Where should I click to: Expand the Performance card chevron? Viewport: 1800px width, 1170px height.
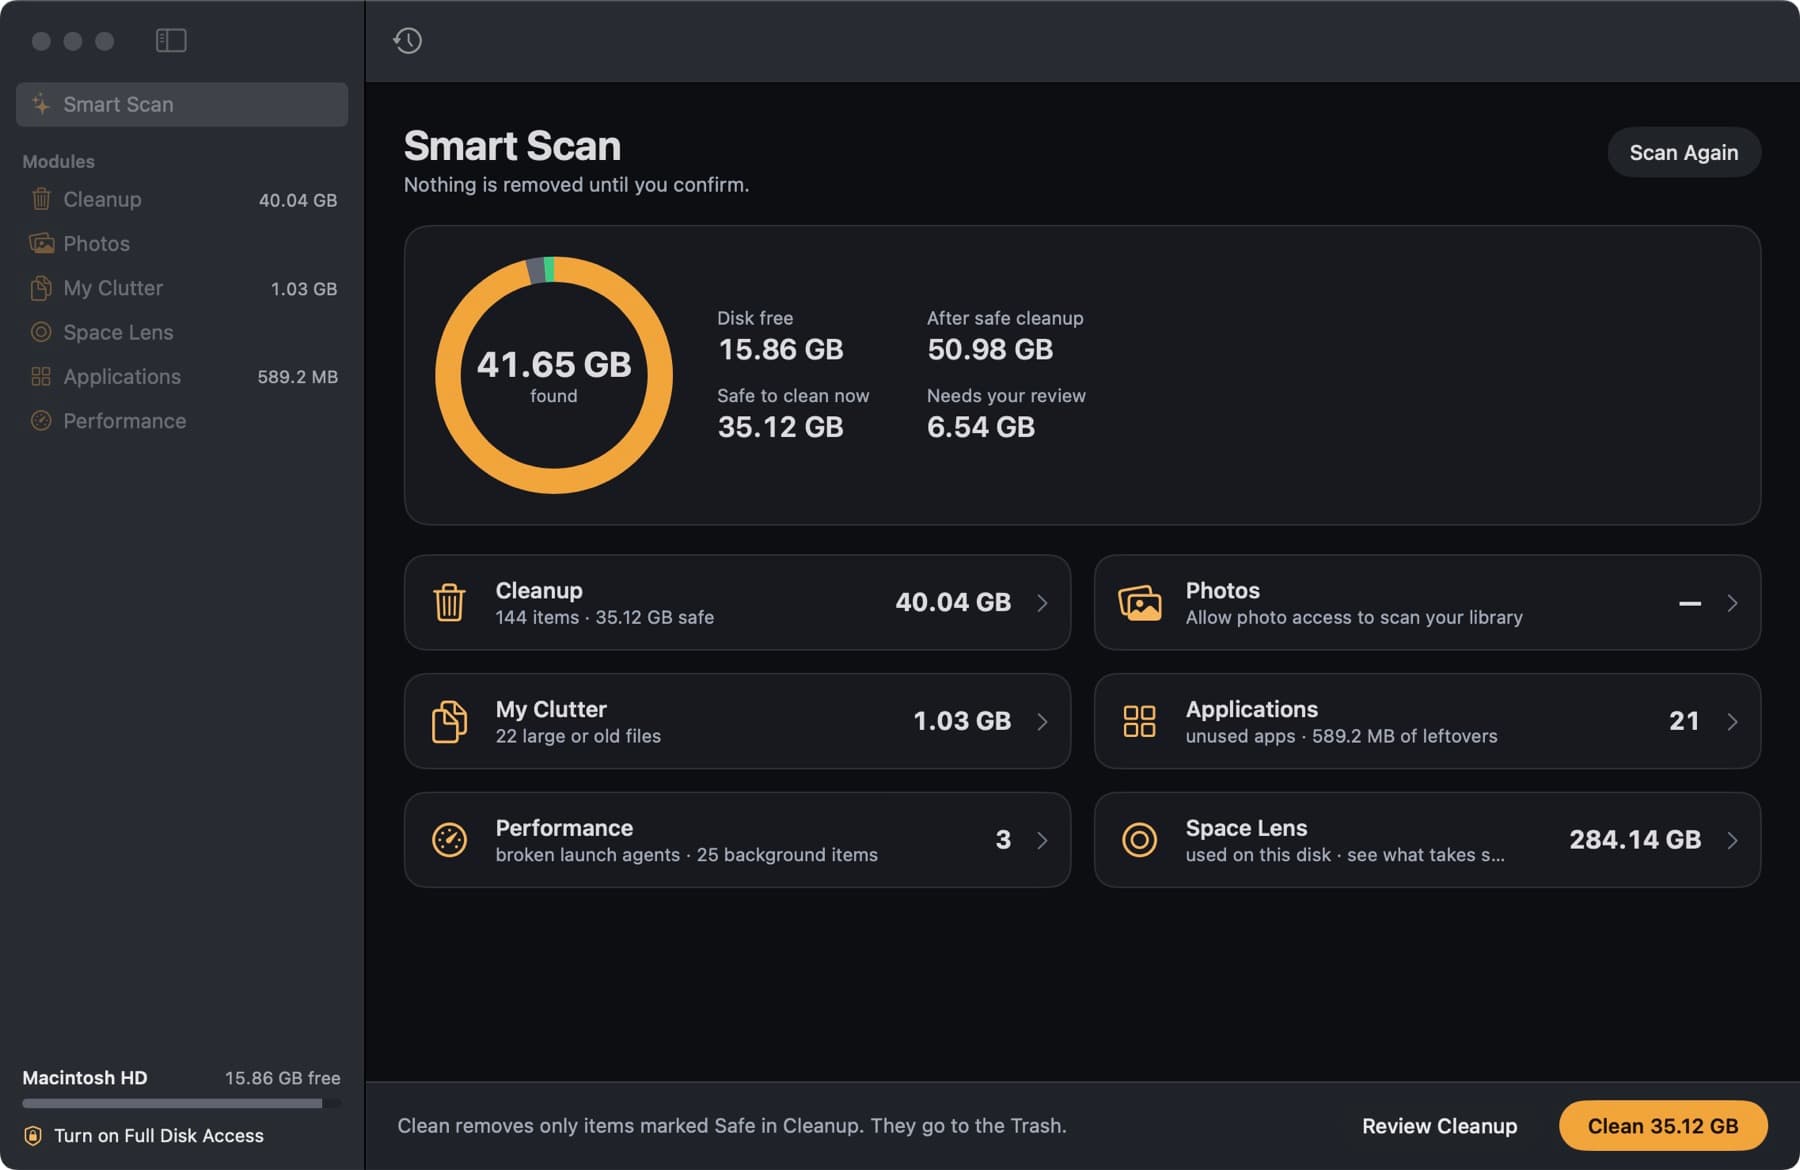(x=1042, y=840)
